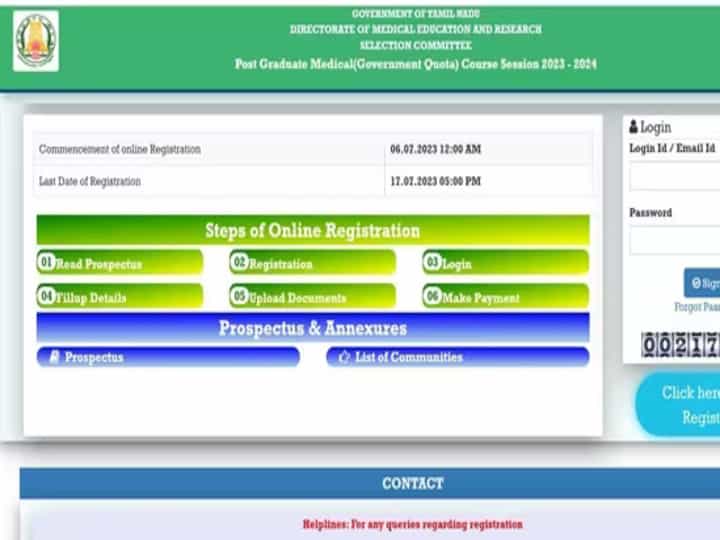
Task: Click the Click here to Register button
Action: tap(678, 404)
